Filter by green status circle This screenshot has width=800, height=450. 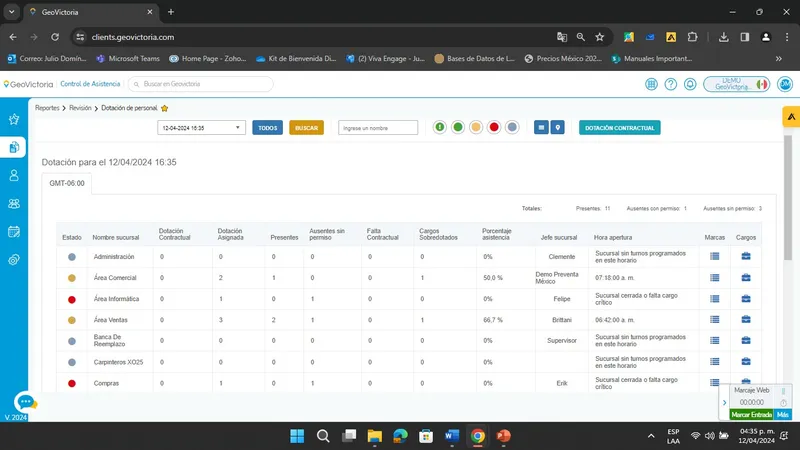458,127
